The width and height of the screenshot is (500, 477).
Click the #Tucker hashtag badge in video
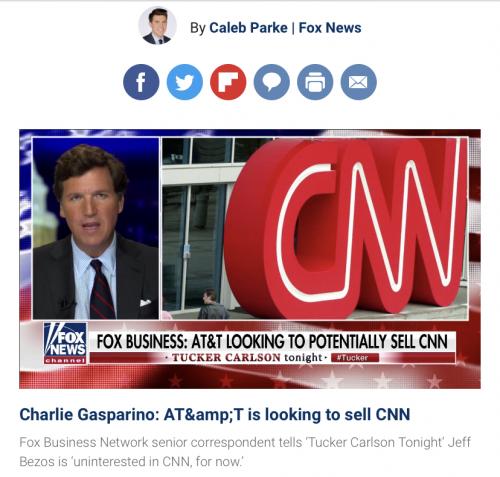[x=355, y=358]
